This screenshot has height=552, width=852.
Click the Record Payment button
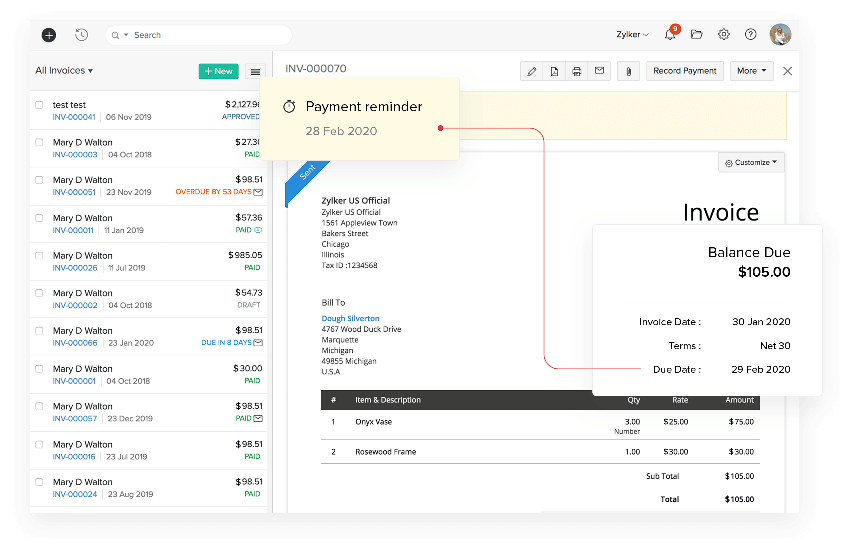coord(685,71)
